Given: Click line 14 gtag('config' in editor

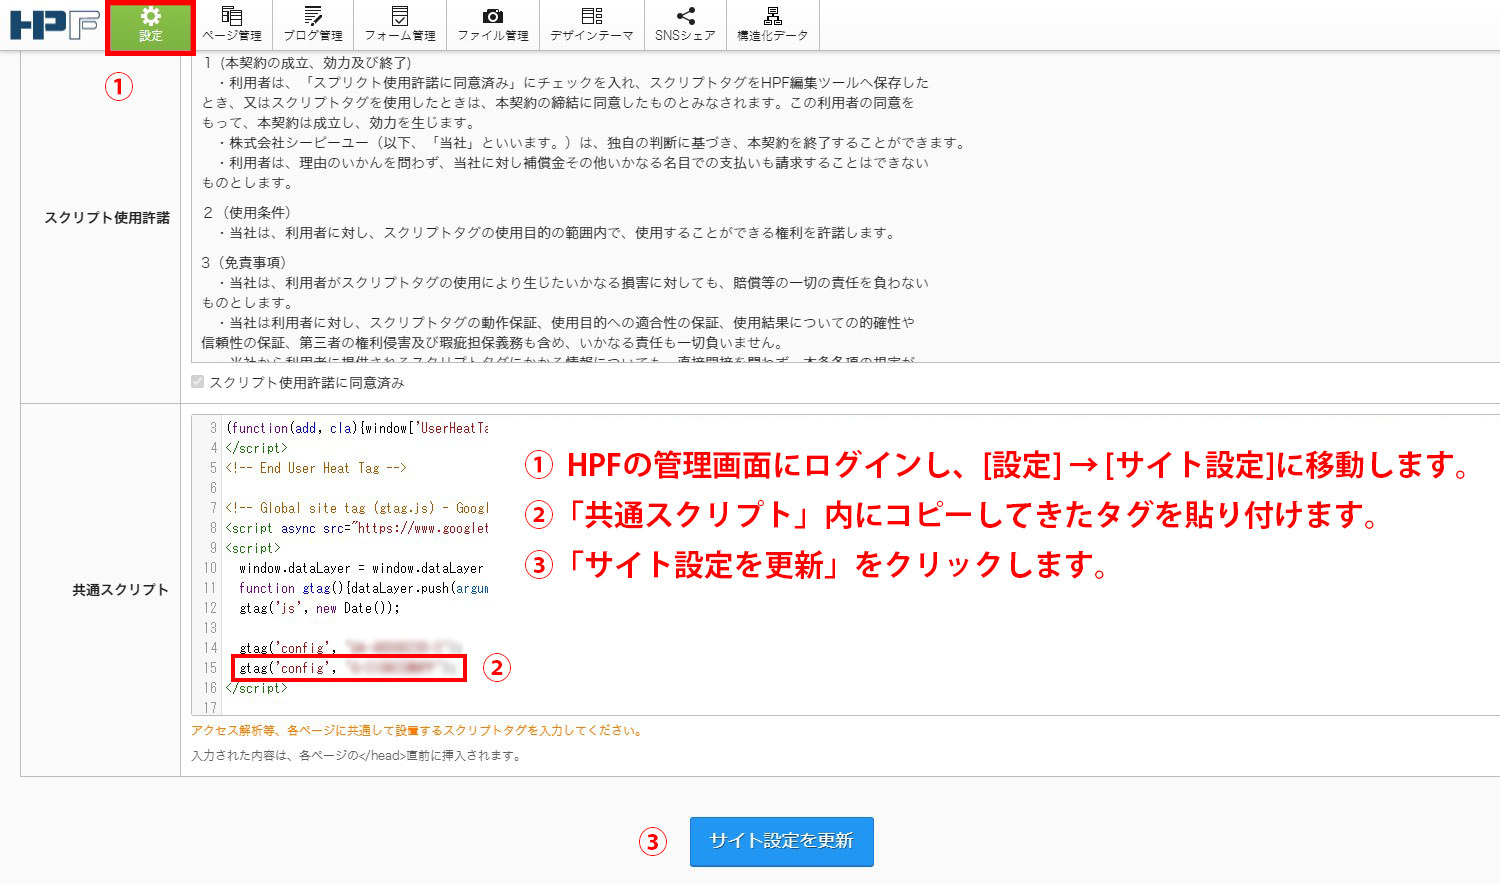Looking at the screenshot, I should (349, 648).
